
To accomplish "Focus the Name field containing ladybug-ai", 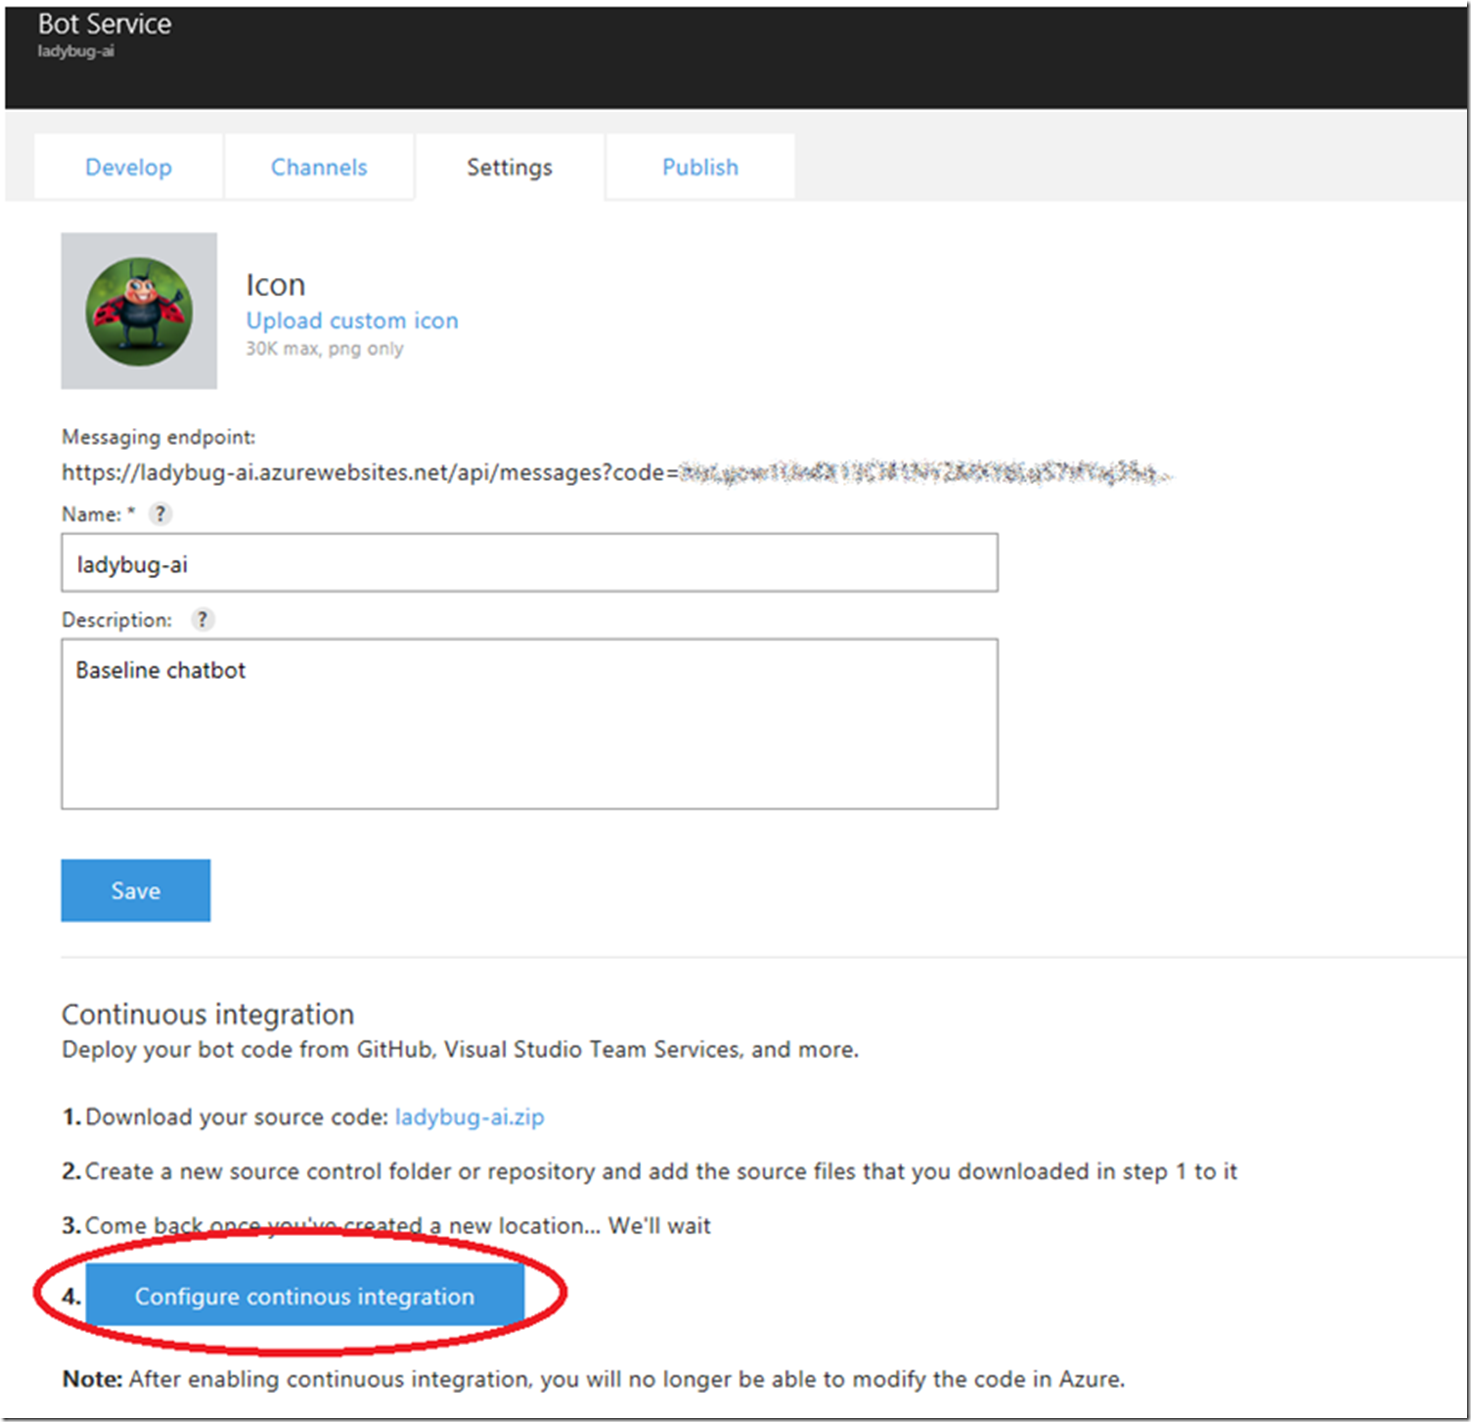I will pyautogui.click(x=529, y=563).
